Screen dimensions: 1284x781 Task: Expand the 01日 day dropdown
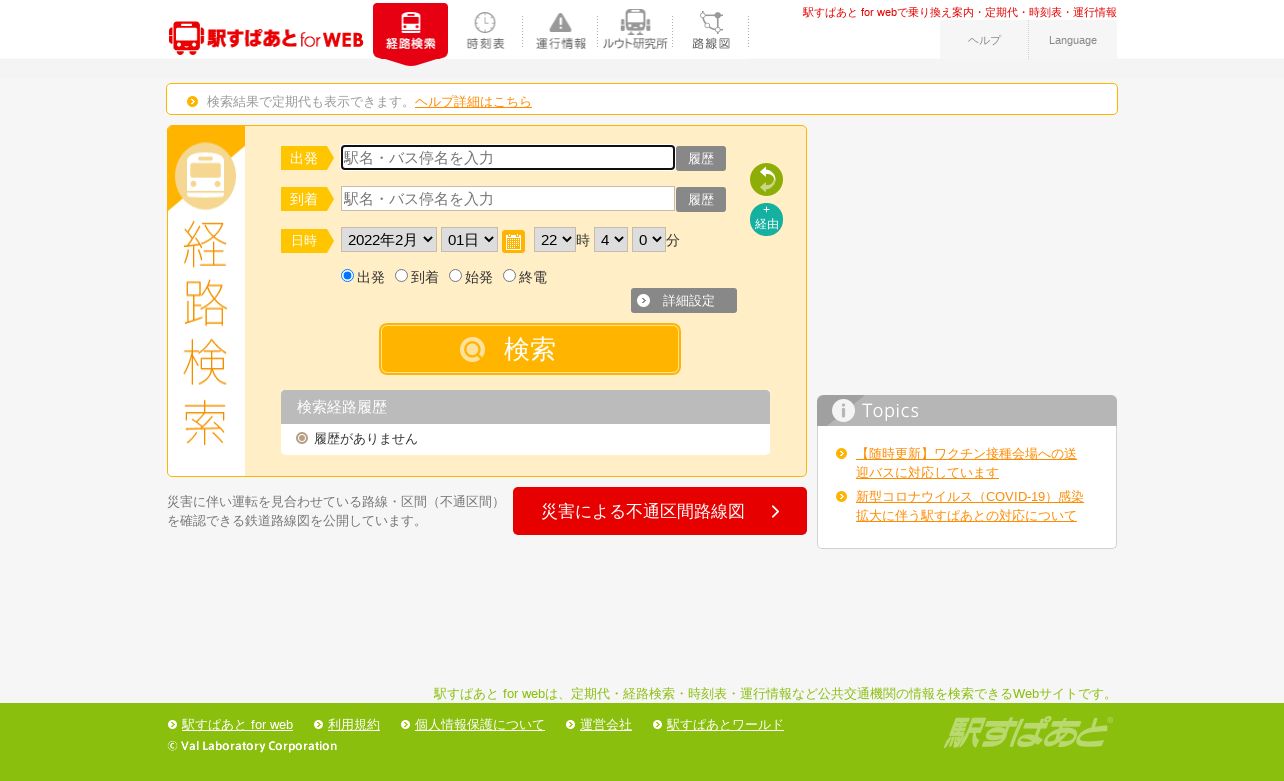point(469,240)
